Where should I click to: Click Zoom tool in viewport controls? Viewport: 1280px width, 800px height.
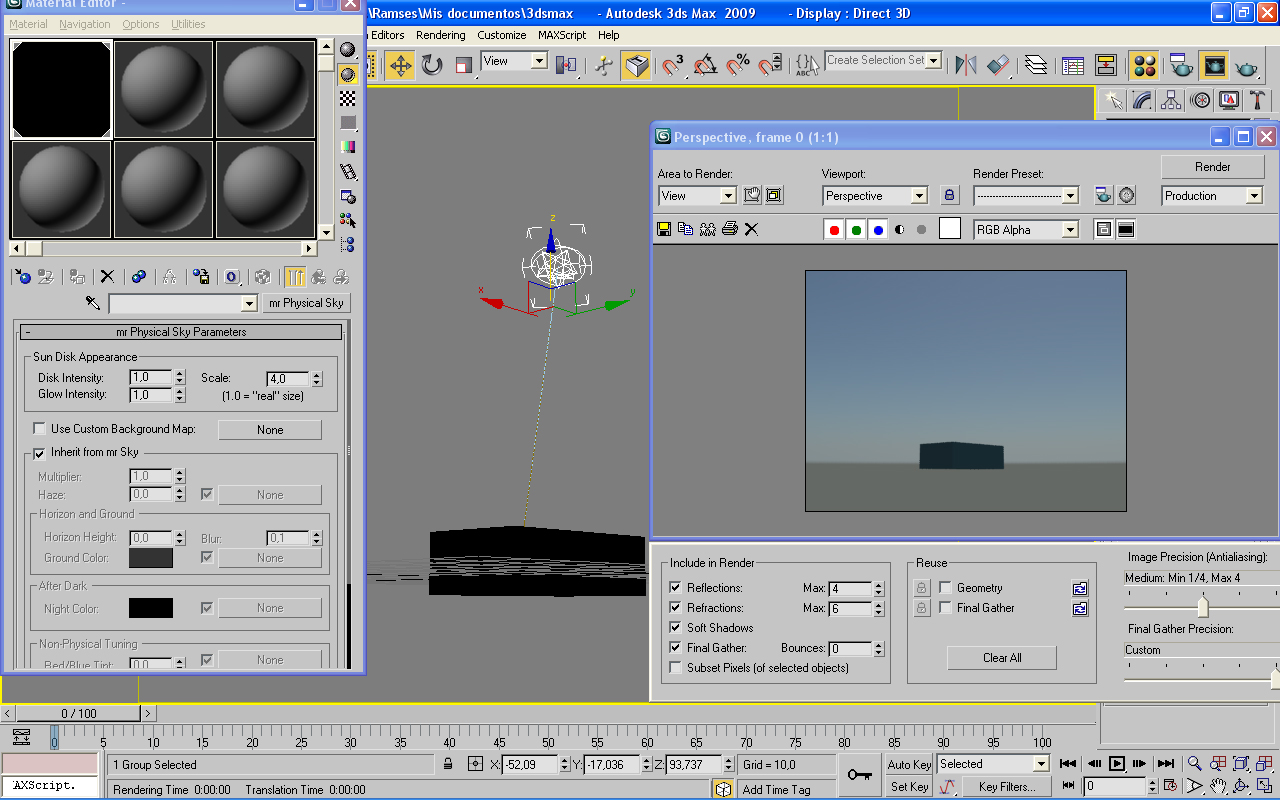coord(1194,764)
